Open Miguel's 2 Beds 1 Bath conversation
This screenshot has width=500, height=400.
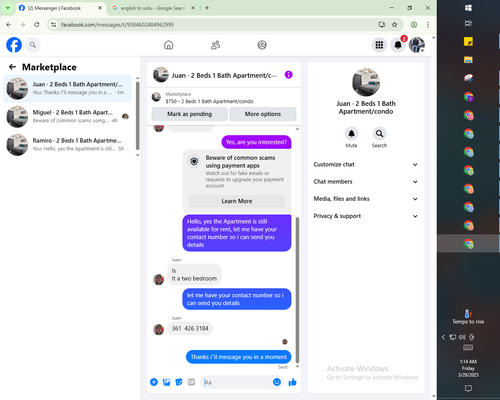coord(68,117)
